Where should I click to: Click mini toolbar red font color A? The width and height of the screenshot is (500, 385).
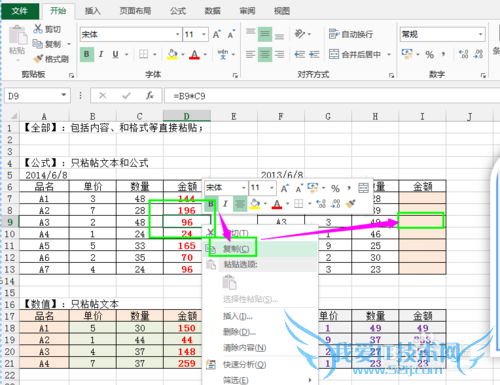tap(277, 204)
